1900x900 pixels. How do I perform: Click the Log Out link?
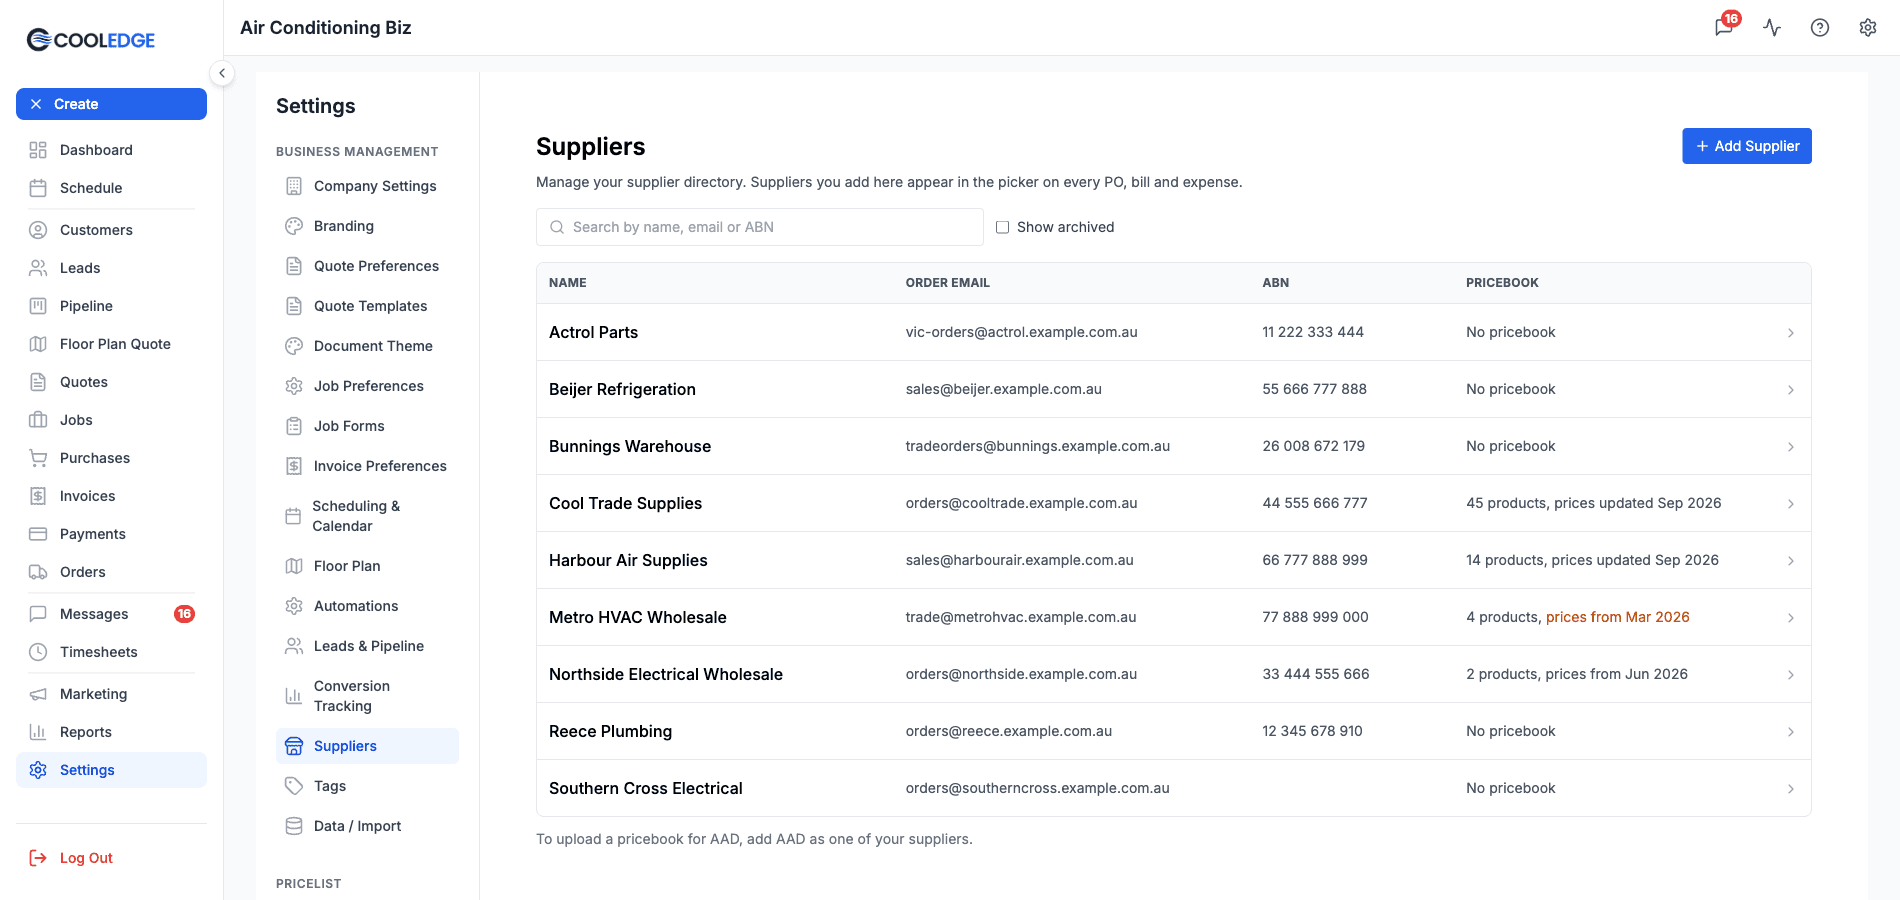71,858
